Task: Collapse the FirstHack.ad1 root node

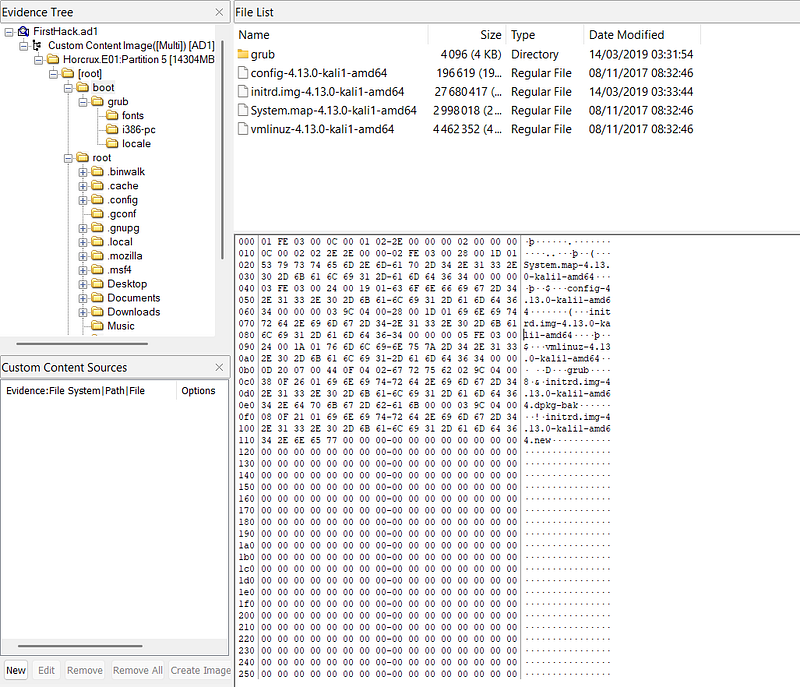Action: (9, 32)
